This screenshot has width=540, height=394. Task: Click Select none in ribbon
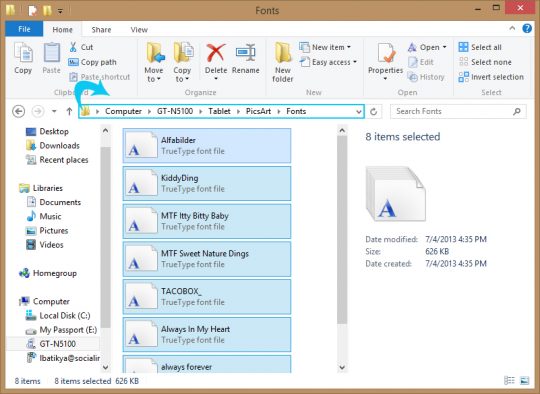tap(485, 62)
